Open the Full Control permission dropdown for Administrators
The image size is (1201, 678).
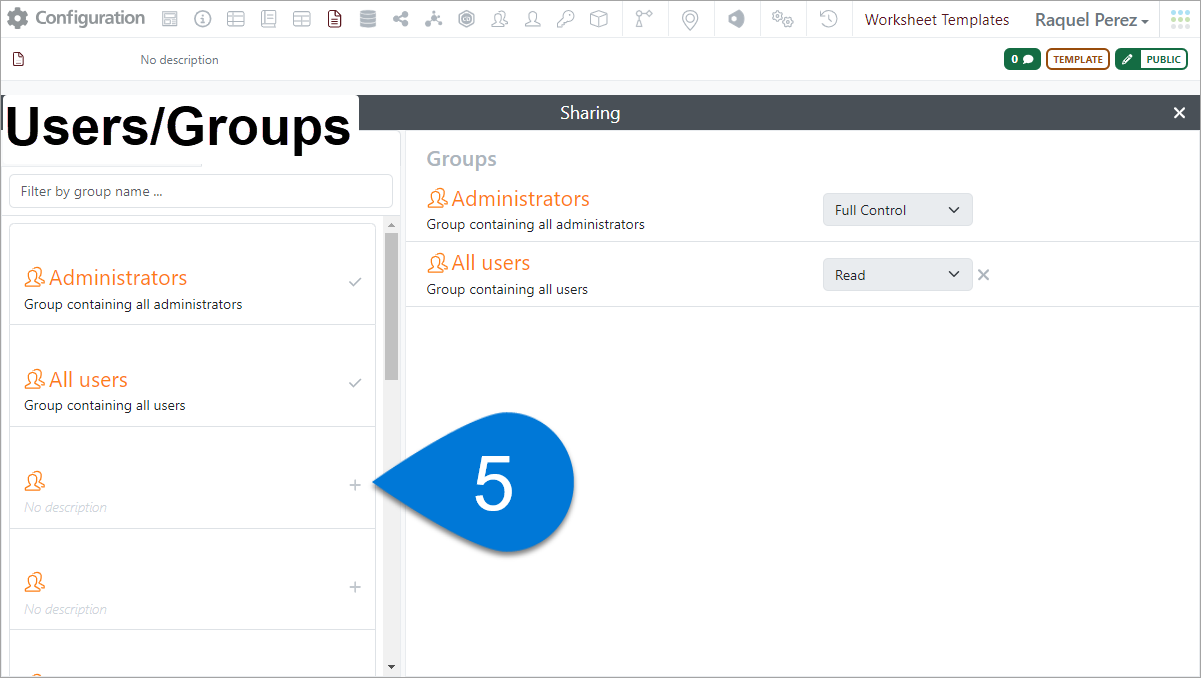(897, 209)
